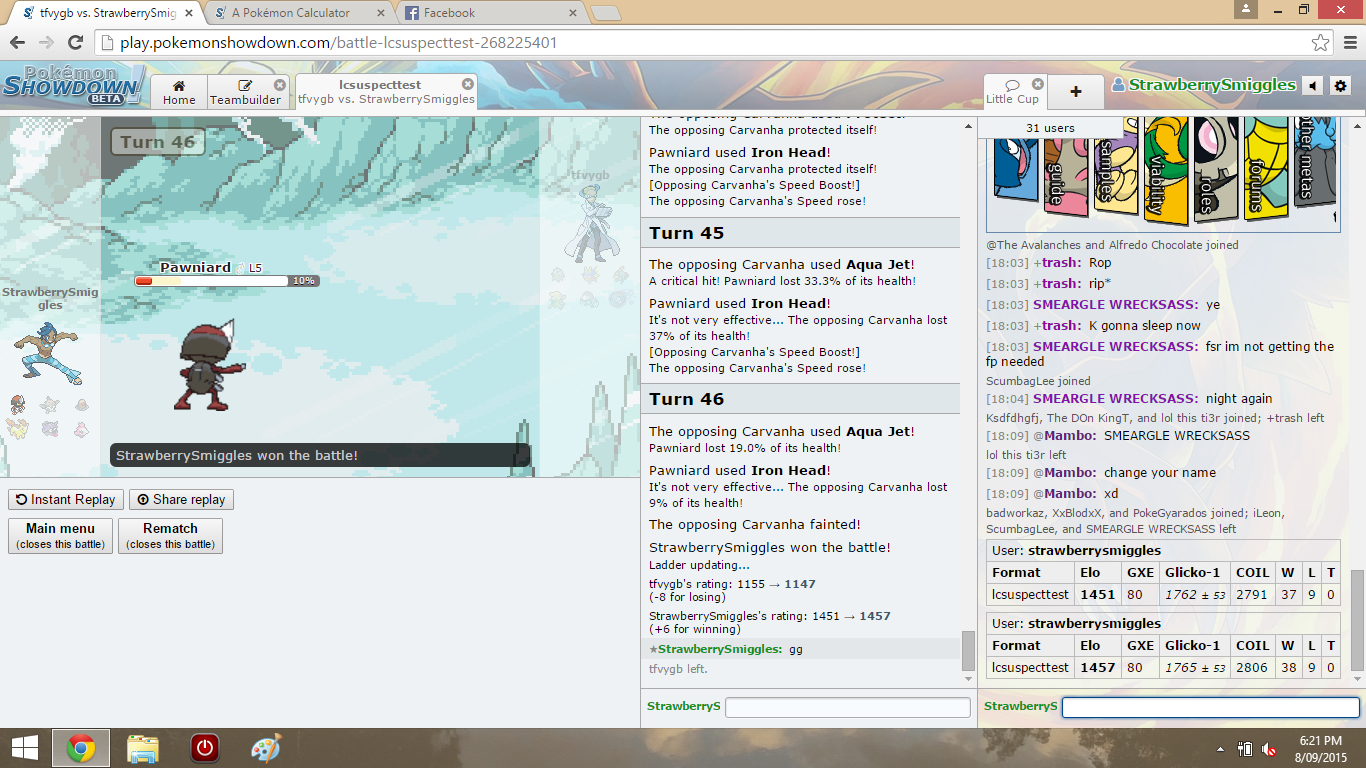Viewport: 1366px width, 768px height.
Task: Open the forums banner in Little Cup room
Action: 1266,170
